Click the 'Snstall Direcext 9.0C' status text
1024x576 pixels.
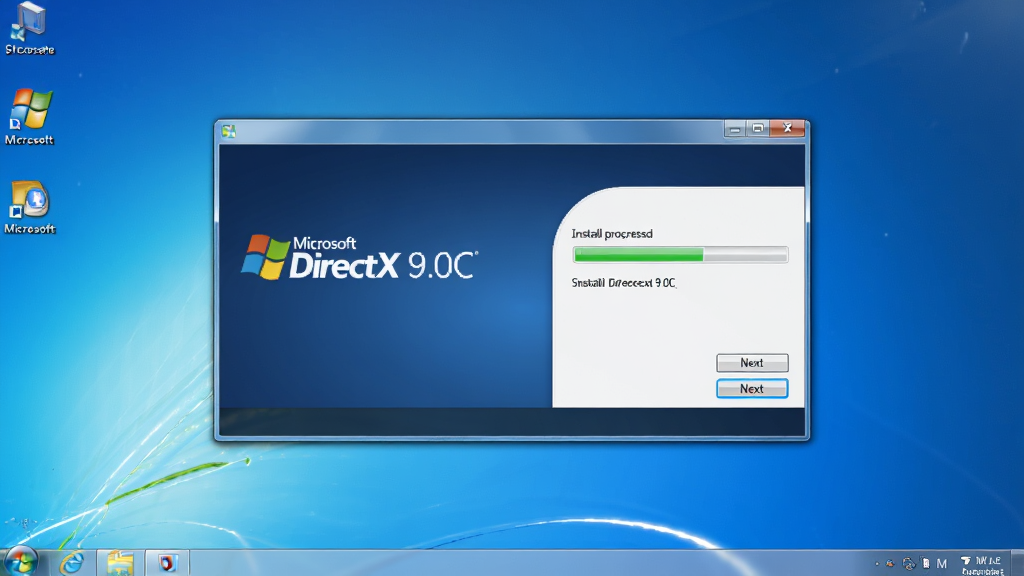click(624, 283)
